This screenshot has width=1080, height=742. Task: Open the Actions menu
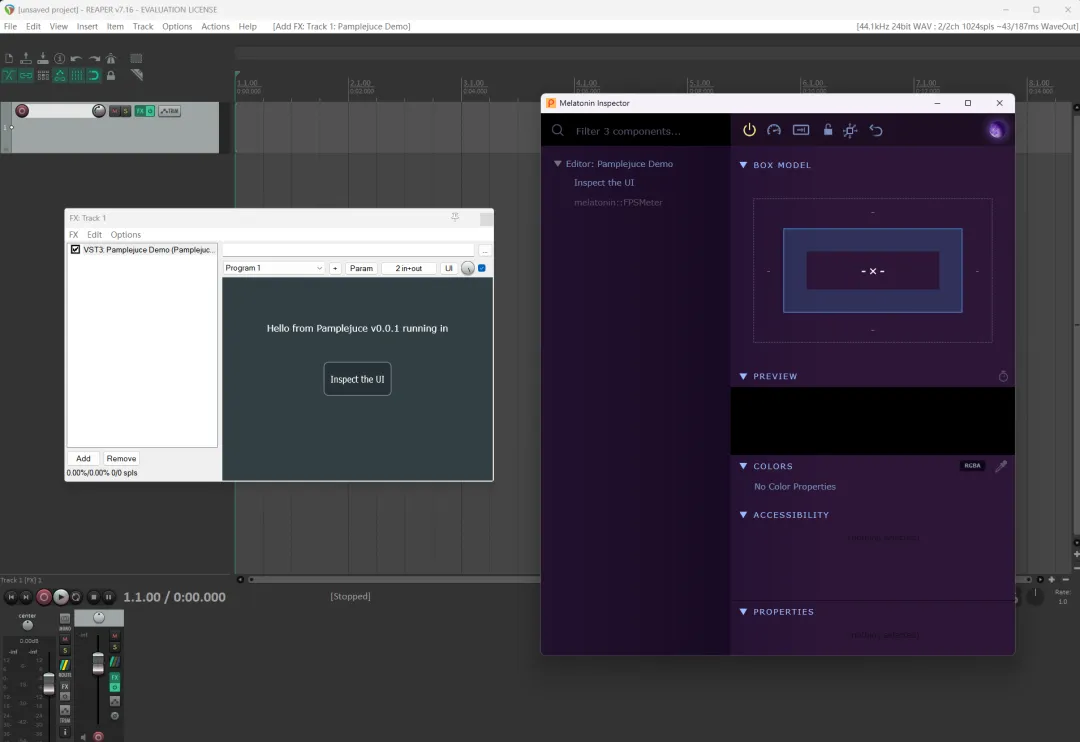(x=215, y=26)
